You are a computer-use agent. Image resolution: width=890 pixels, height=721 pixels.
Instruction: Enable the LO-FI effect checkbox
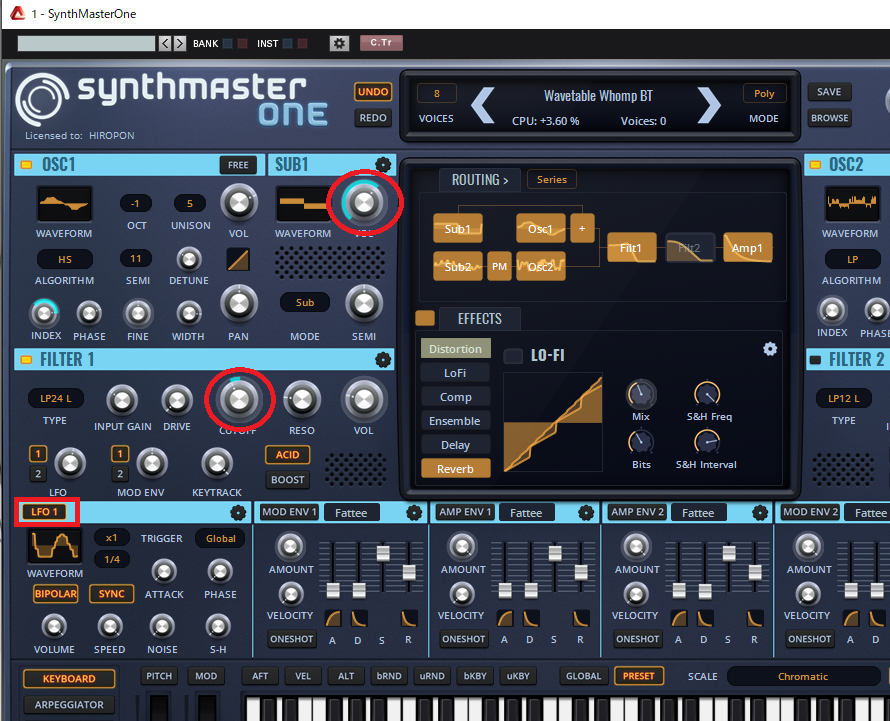click(x=513, y=356)
